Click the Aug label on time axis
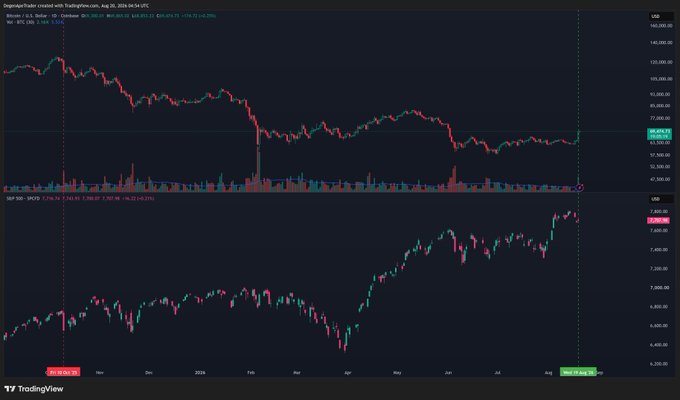This screenshot has height=400, width=680. [x=549, y=372]
